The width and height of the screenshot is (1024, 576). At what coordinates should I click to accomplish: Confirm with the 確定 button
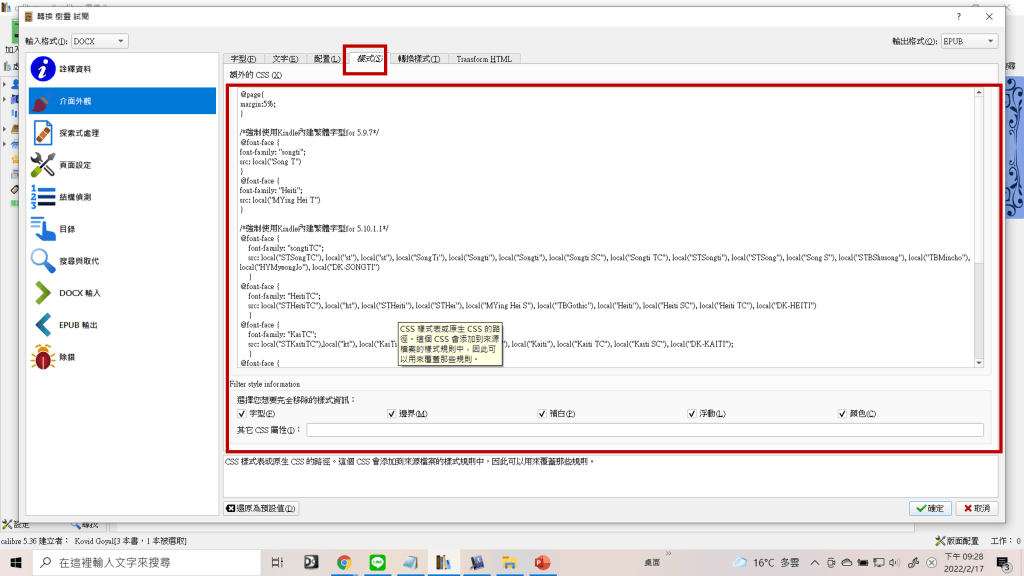click(x=931, y=508)
